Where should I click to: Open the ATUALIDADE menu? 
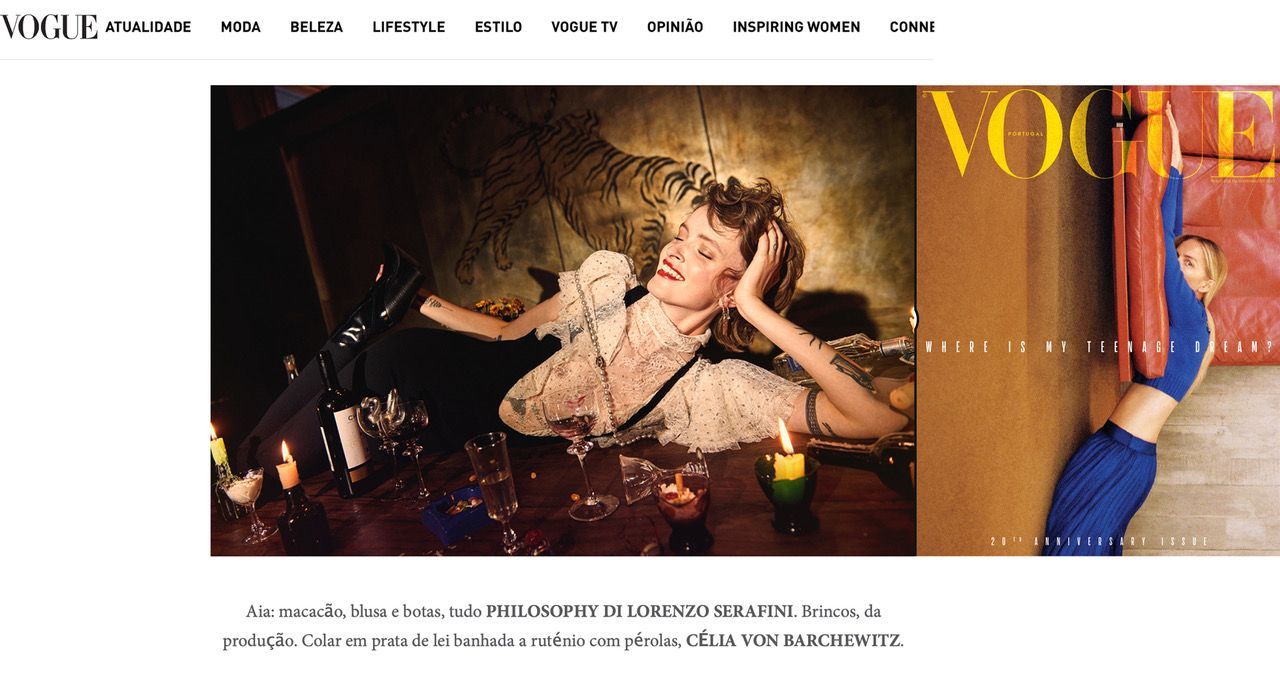[x=148, y=27]
